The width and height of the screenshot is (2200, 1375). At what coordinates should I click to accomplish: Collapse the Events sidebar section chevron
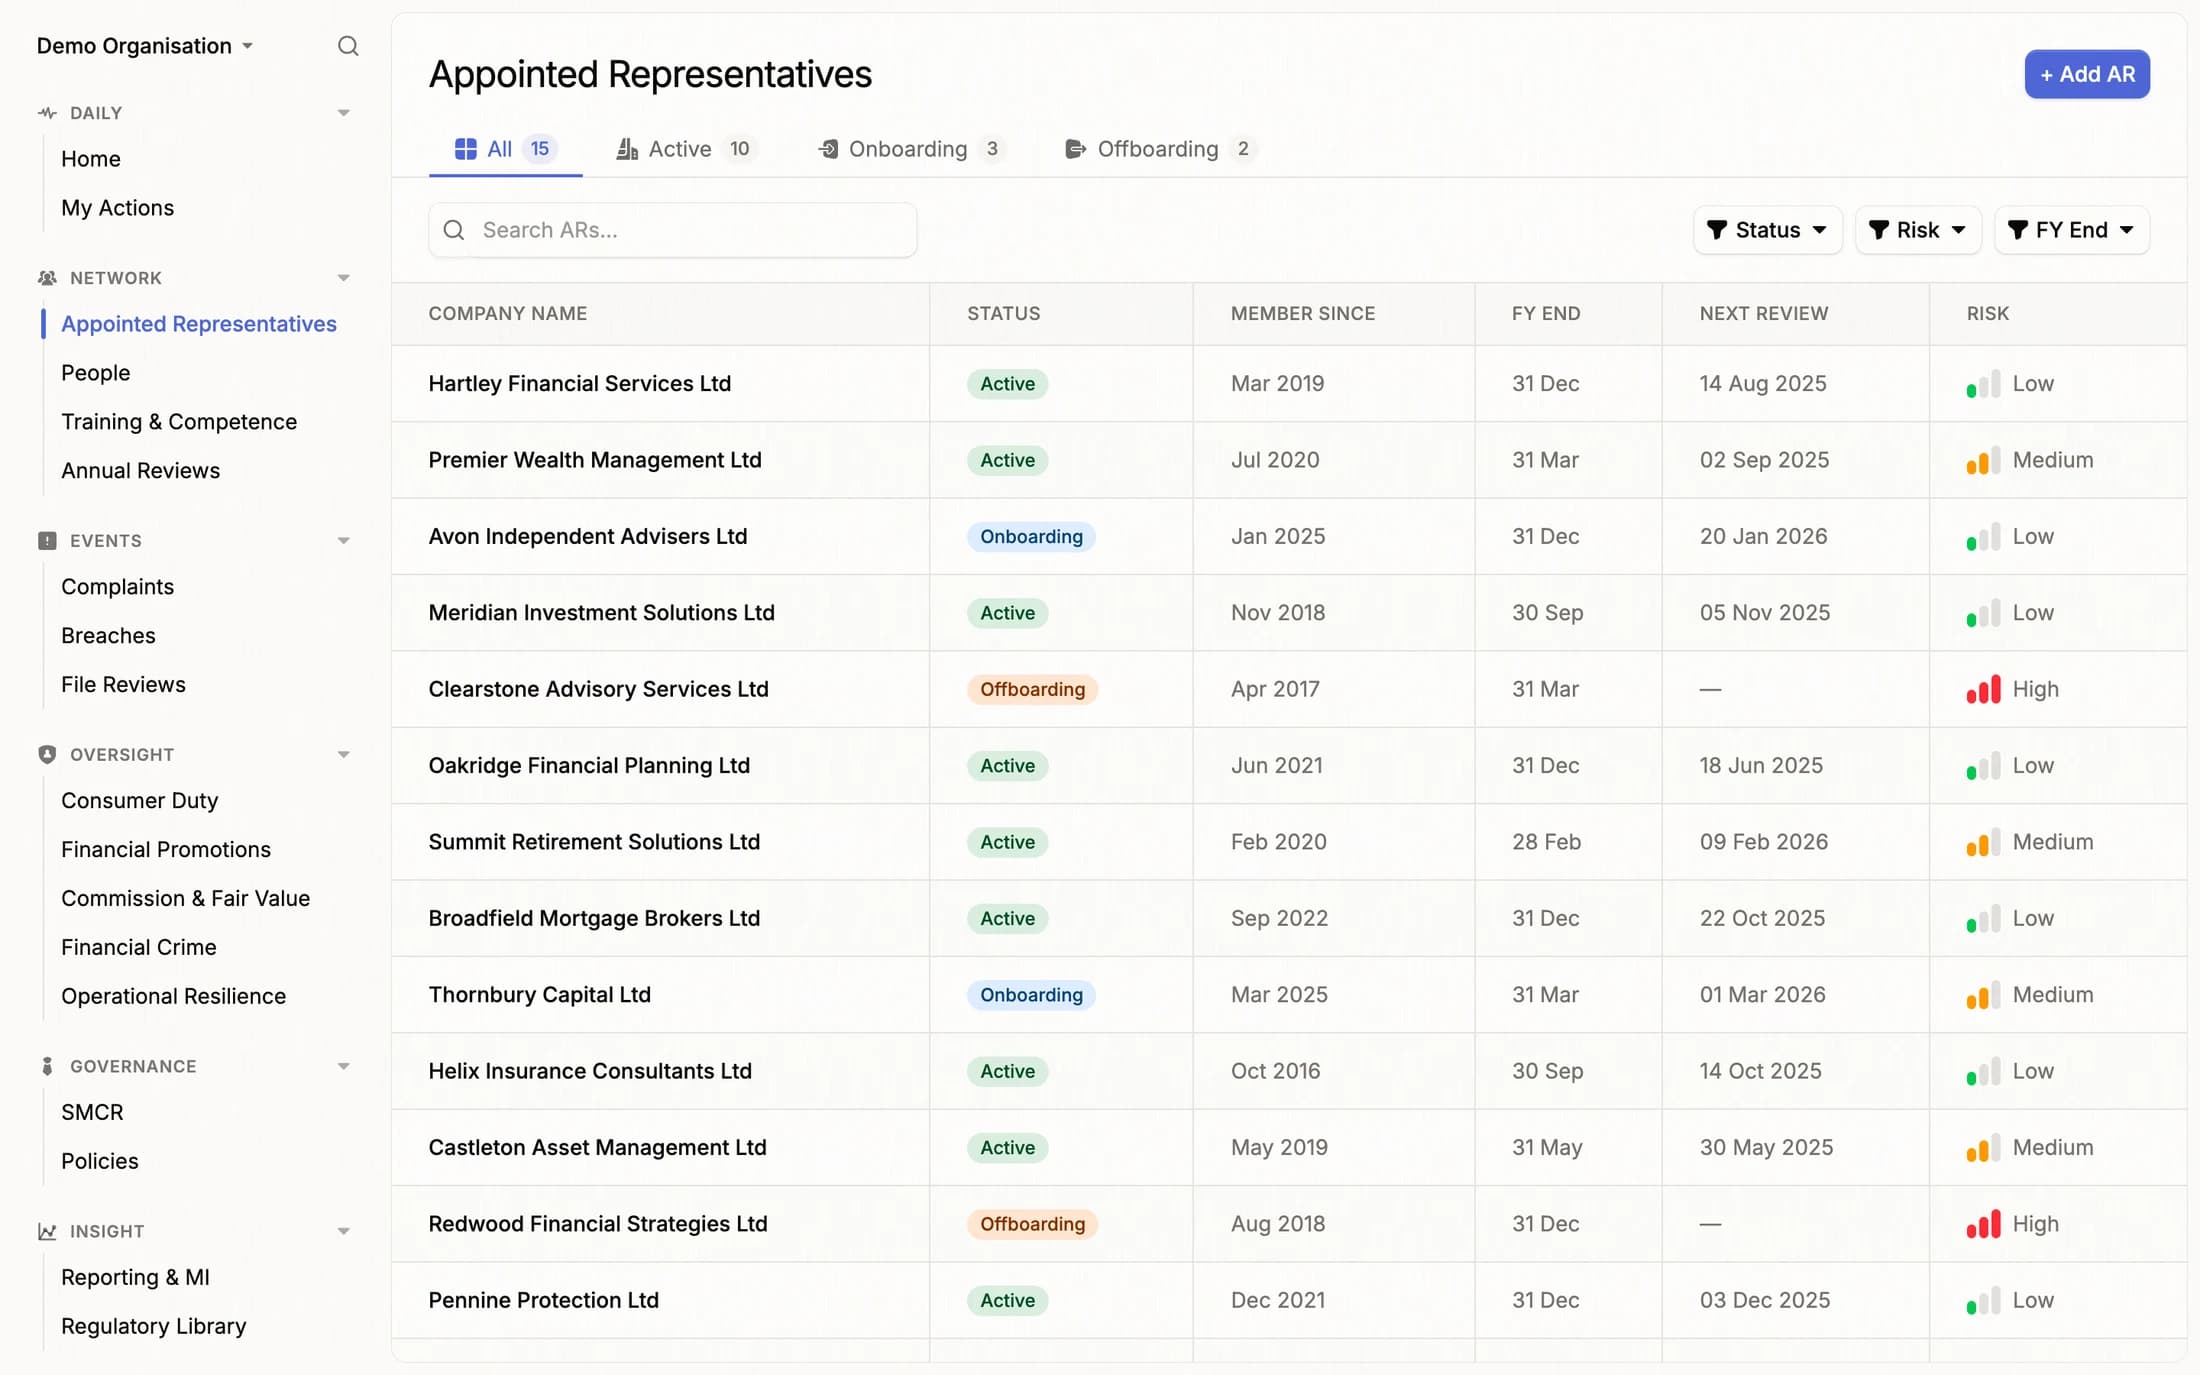(x=343, y=541)
